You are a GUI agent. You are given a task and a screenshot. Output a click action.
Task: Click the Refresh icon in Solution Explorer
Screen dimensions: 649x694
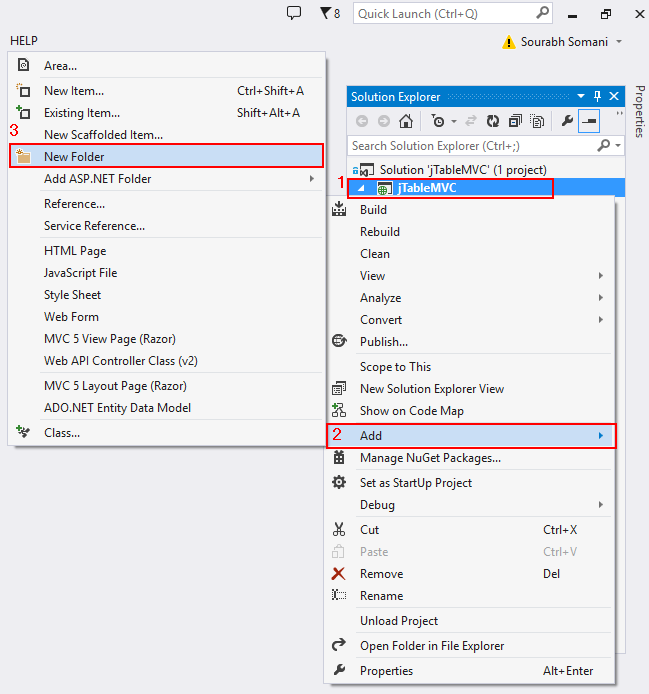(493, 121)
